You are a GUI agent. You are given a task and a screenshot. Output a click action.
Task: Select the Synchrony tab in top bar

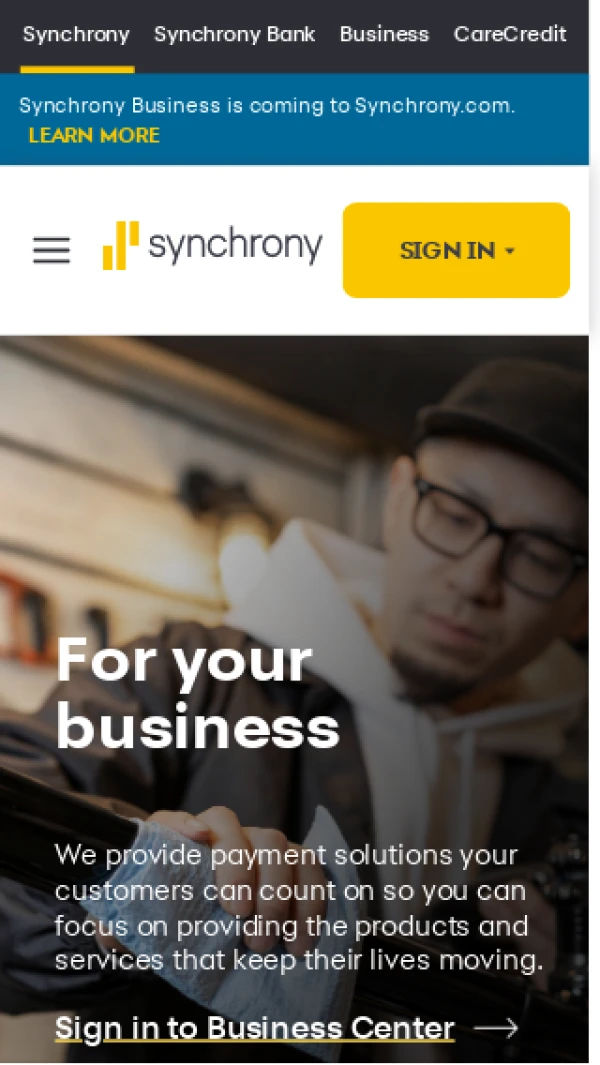coord(76,34)
